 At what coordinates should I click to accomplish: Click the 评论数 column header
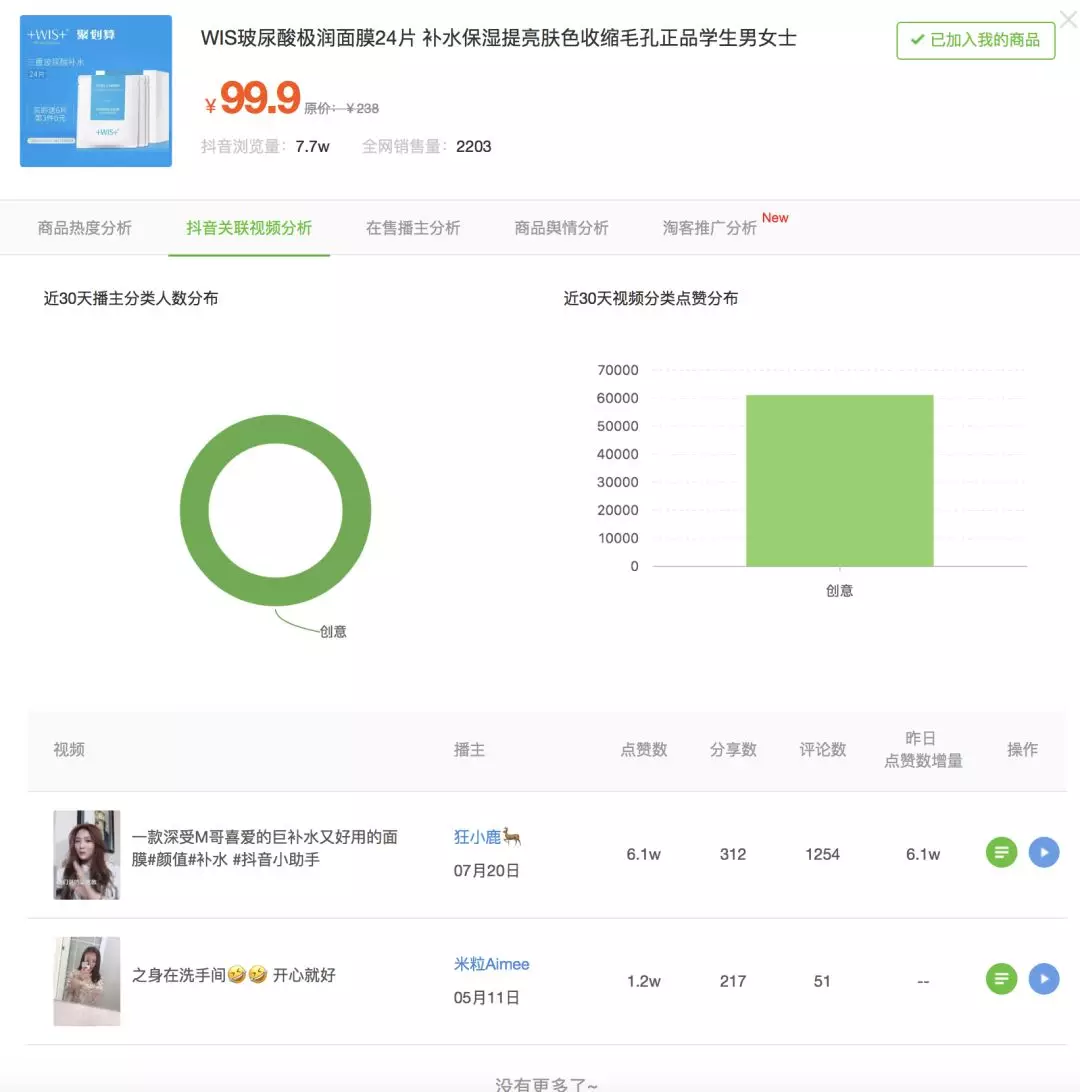click(822, 749)
